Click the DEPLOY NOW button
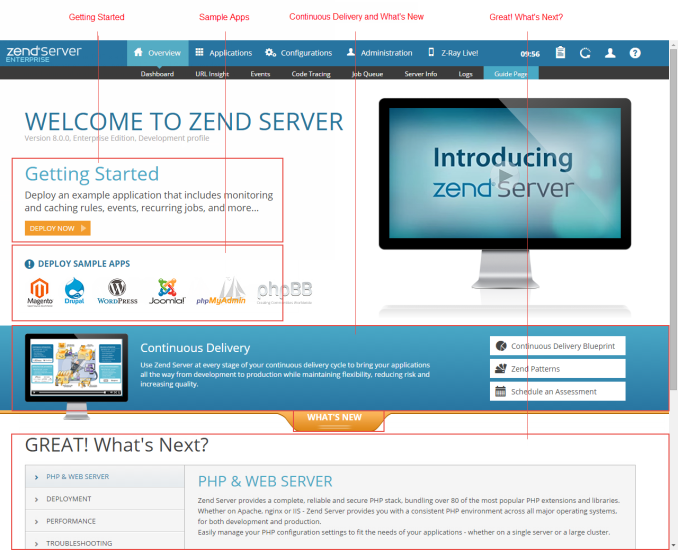 click(58, 228)
